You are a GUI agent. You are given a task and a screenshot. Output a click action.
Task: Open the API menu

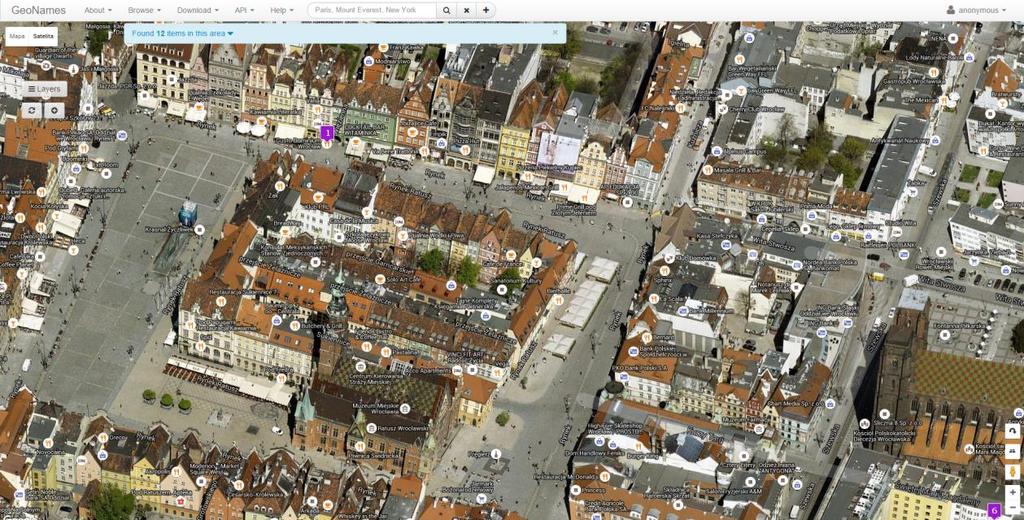pos(244,10)
